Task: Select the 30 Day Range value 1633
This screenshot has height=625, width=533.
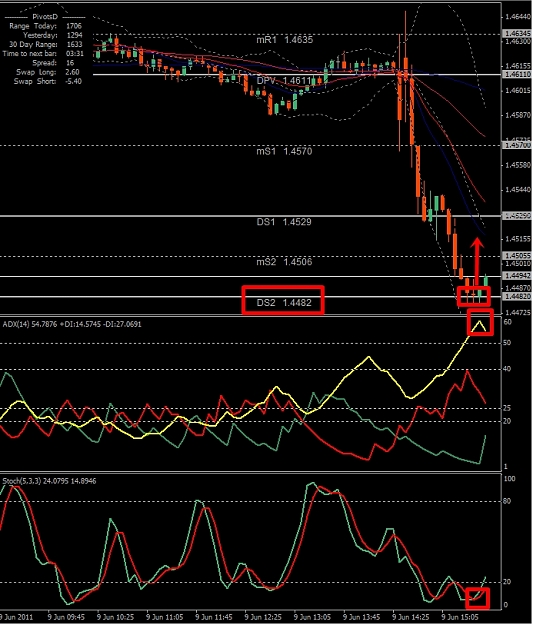Action: [74, 44]
